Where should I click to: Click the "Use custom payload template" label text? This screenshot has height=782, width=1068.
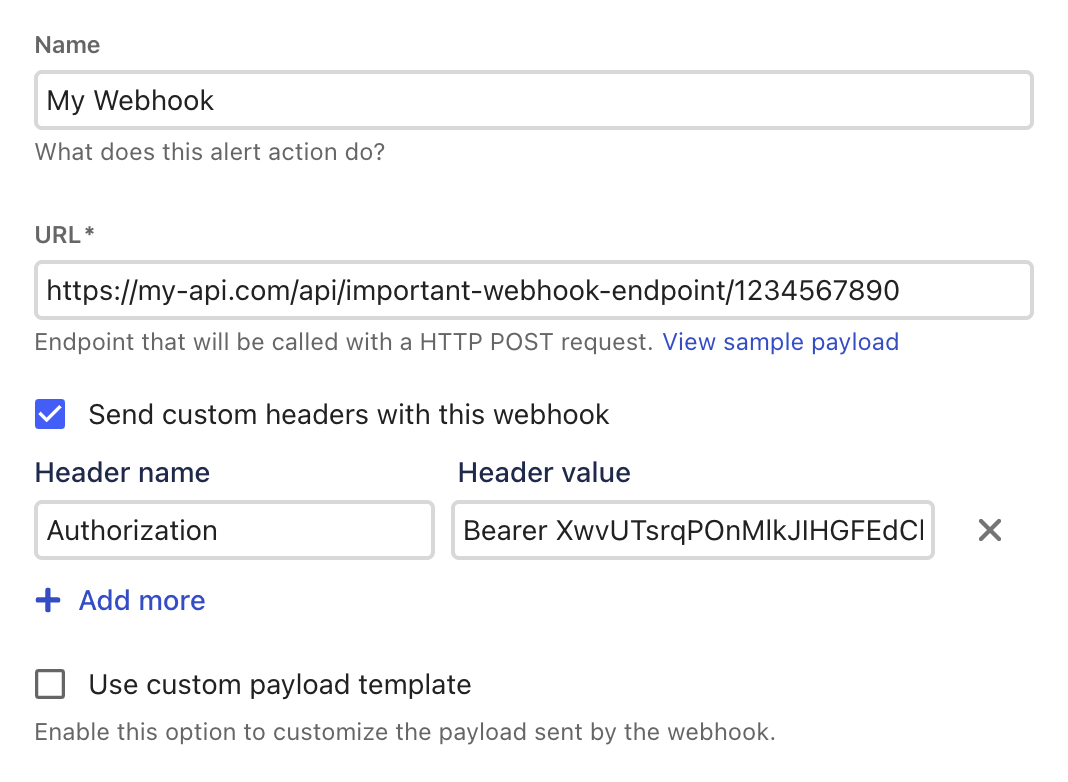(280, 684)
